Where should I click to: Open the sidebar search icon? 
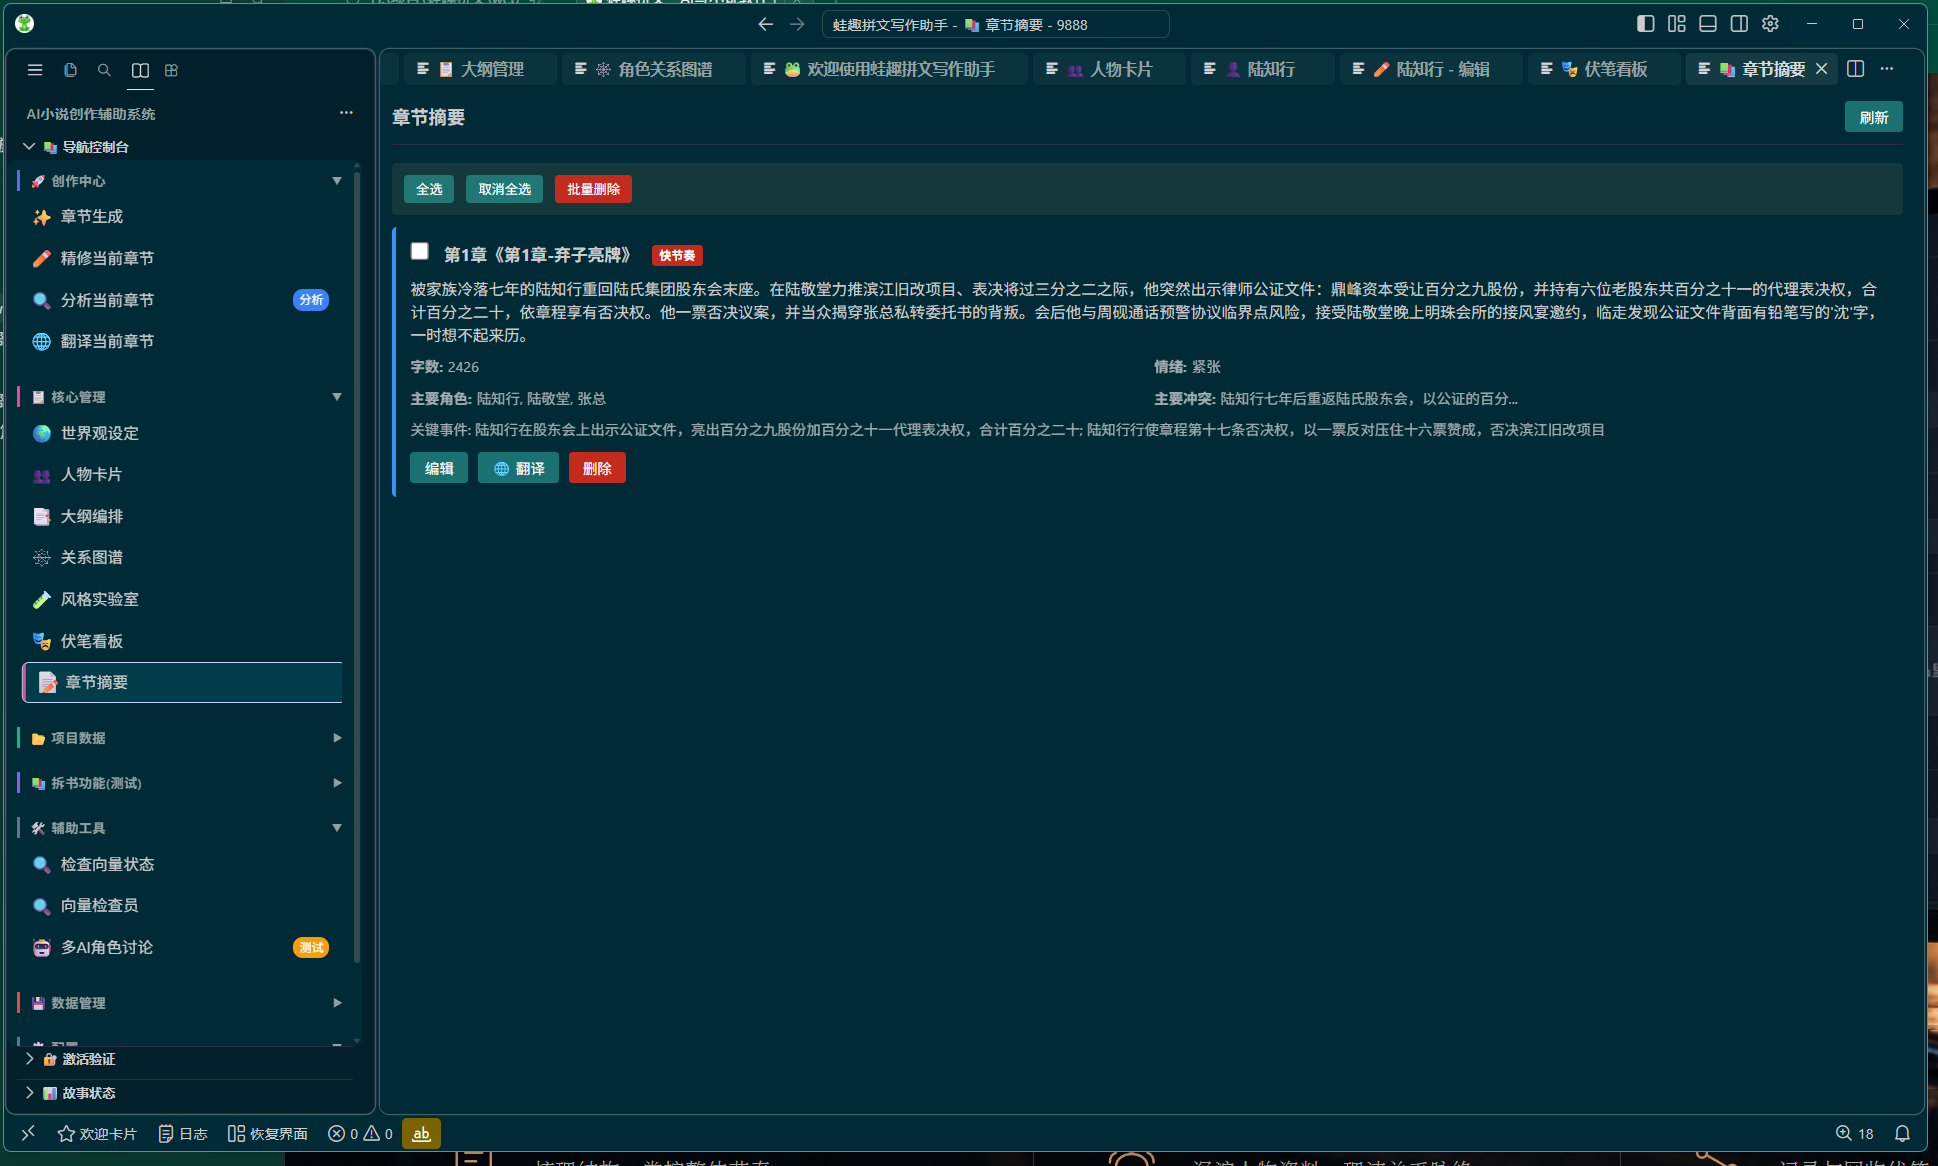coord(104,70)
